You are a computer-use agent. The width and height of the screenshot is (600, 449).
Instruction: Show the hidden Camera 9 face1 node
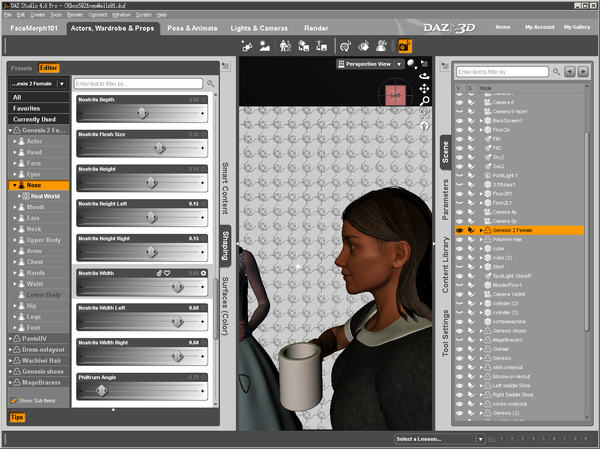[x=460, y=111]
